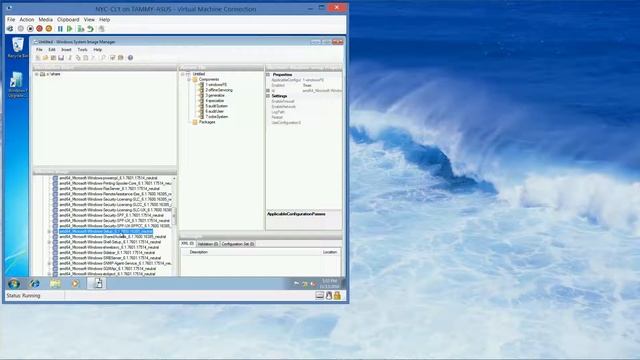Switch to the XML (0) messages tab

(187, 244)
